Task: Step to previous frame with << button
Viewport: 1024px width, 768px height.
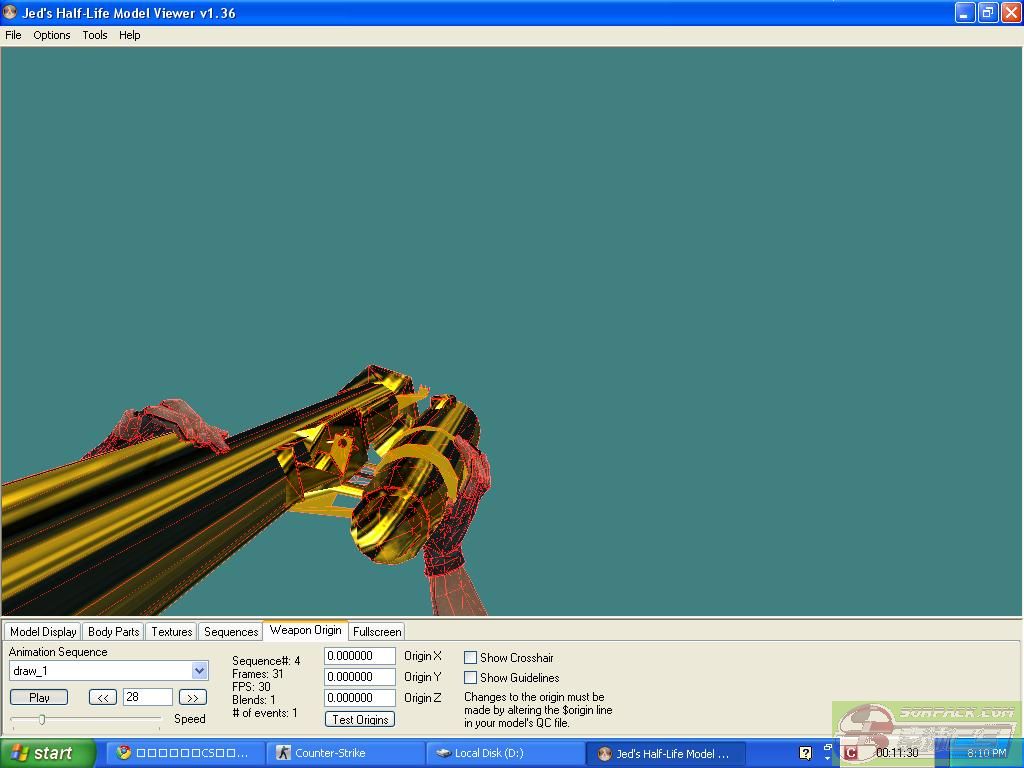Action: [103, 698]
